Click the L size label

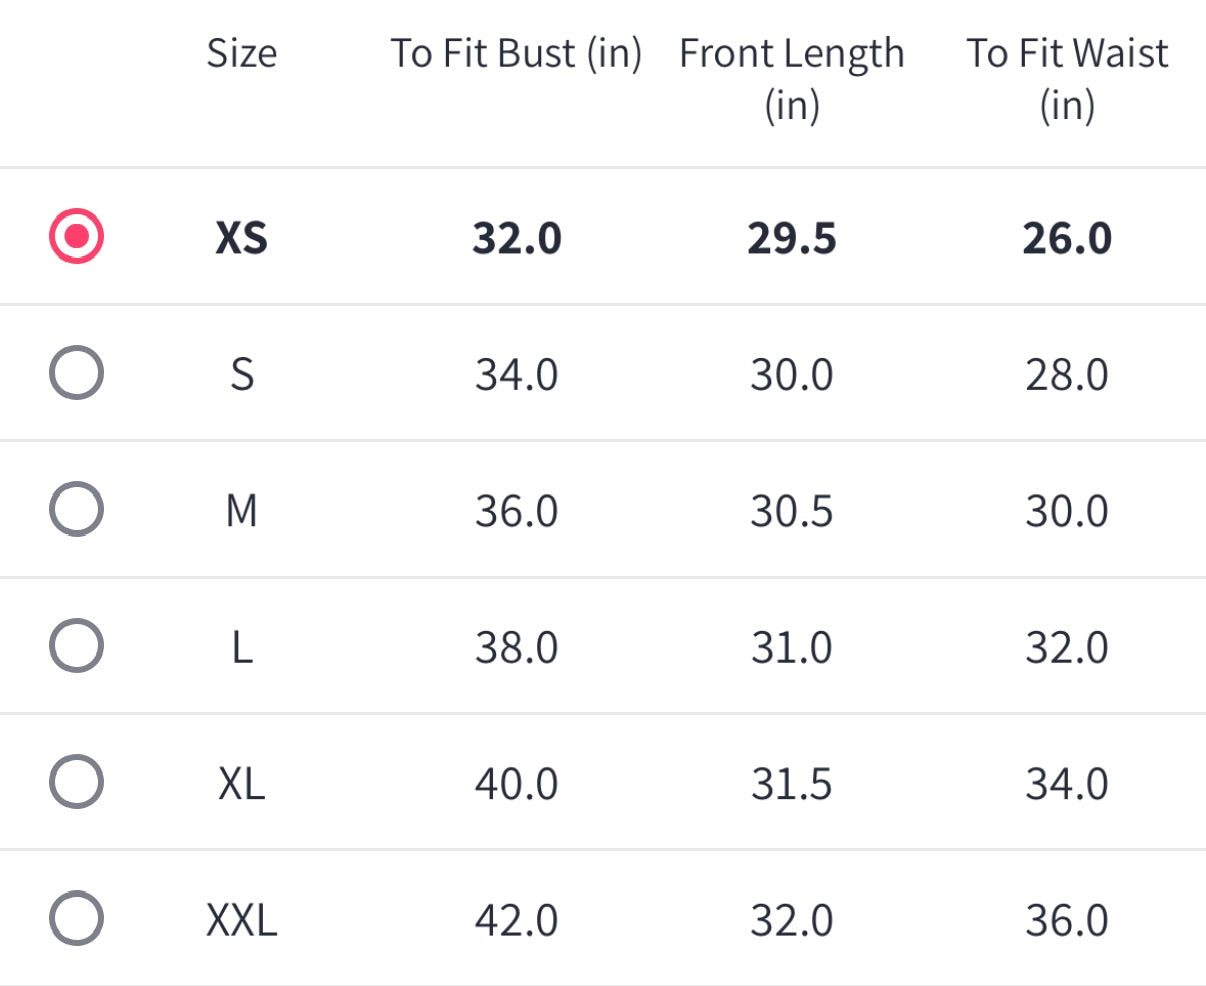242,647
